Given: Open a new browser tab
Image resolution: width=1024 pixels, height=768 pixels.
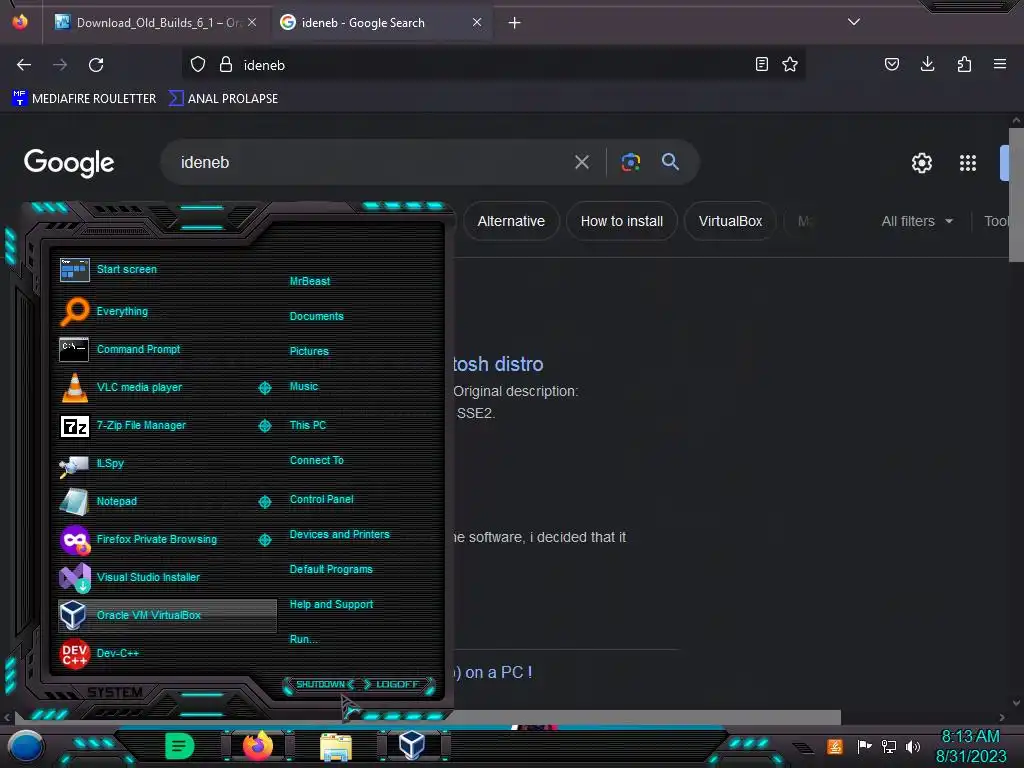Looking at the screenshot, I should click(x=515, y=23).
